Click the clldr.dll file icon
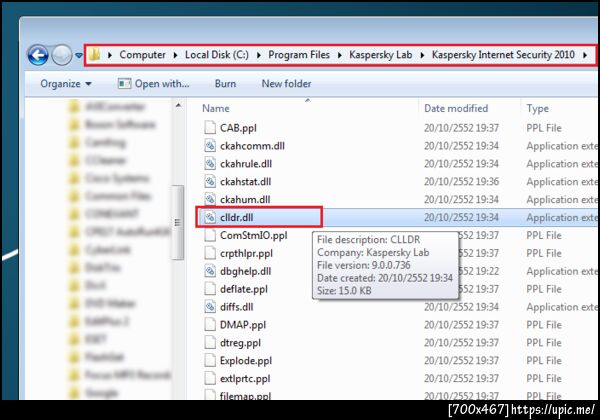Image resolution: width=600 pixels, height=420 pixels. point(210,217)
